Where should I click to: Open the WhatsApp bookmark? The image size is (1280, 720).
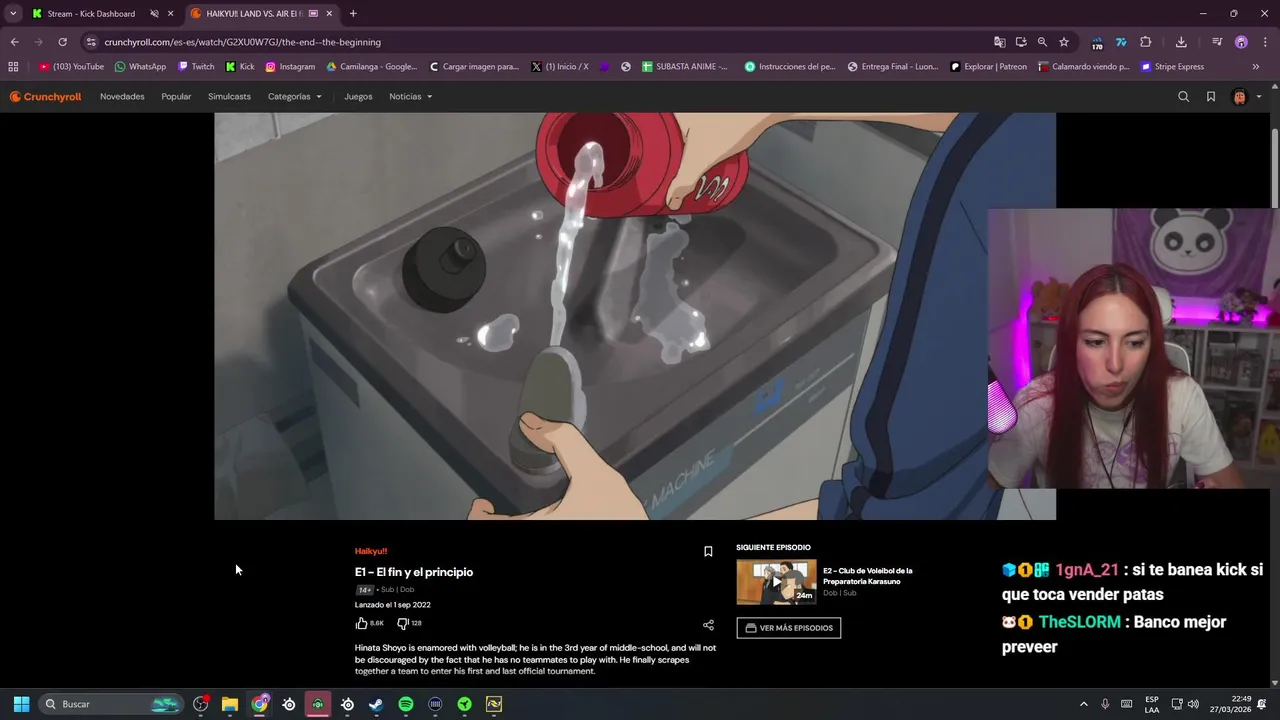point(140,67)
